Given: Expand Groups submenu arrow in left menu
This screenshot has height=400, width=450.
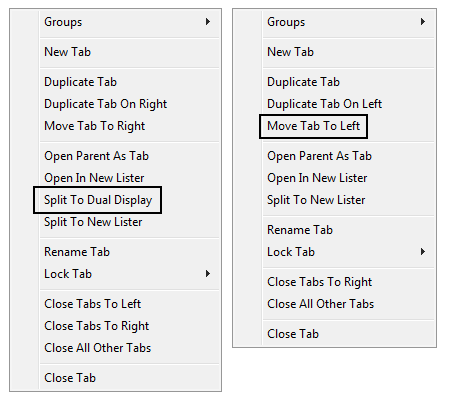Looking at the screenshot, I should 208,22.
